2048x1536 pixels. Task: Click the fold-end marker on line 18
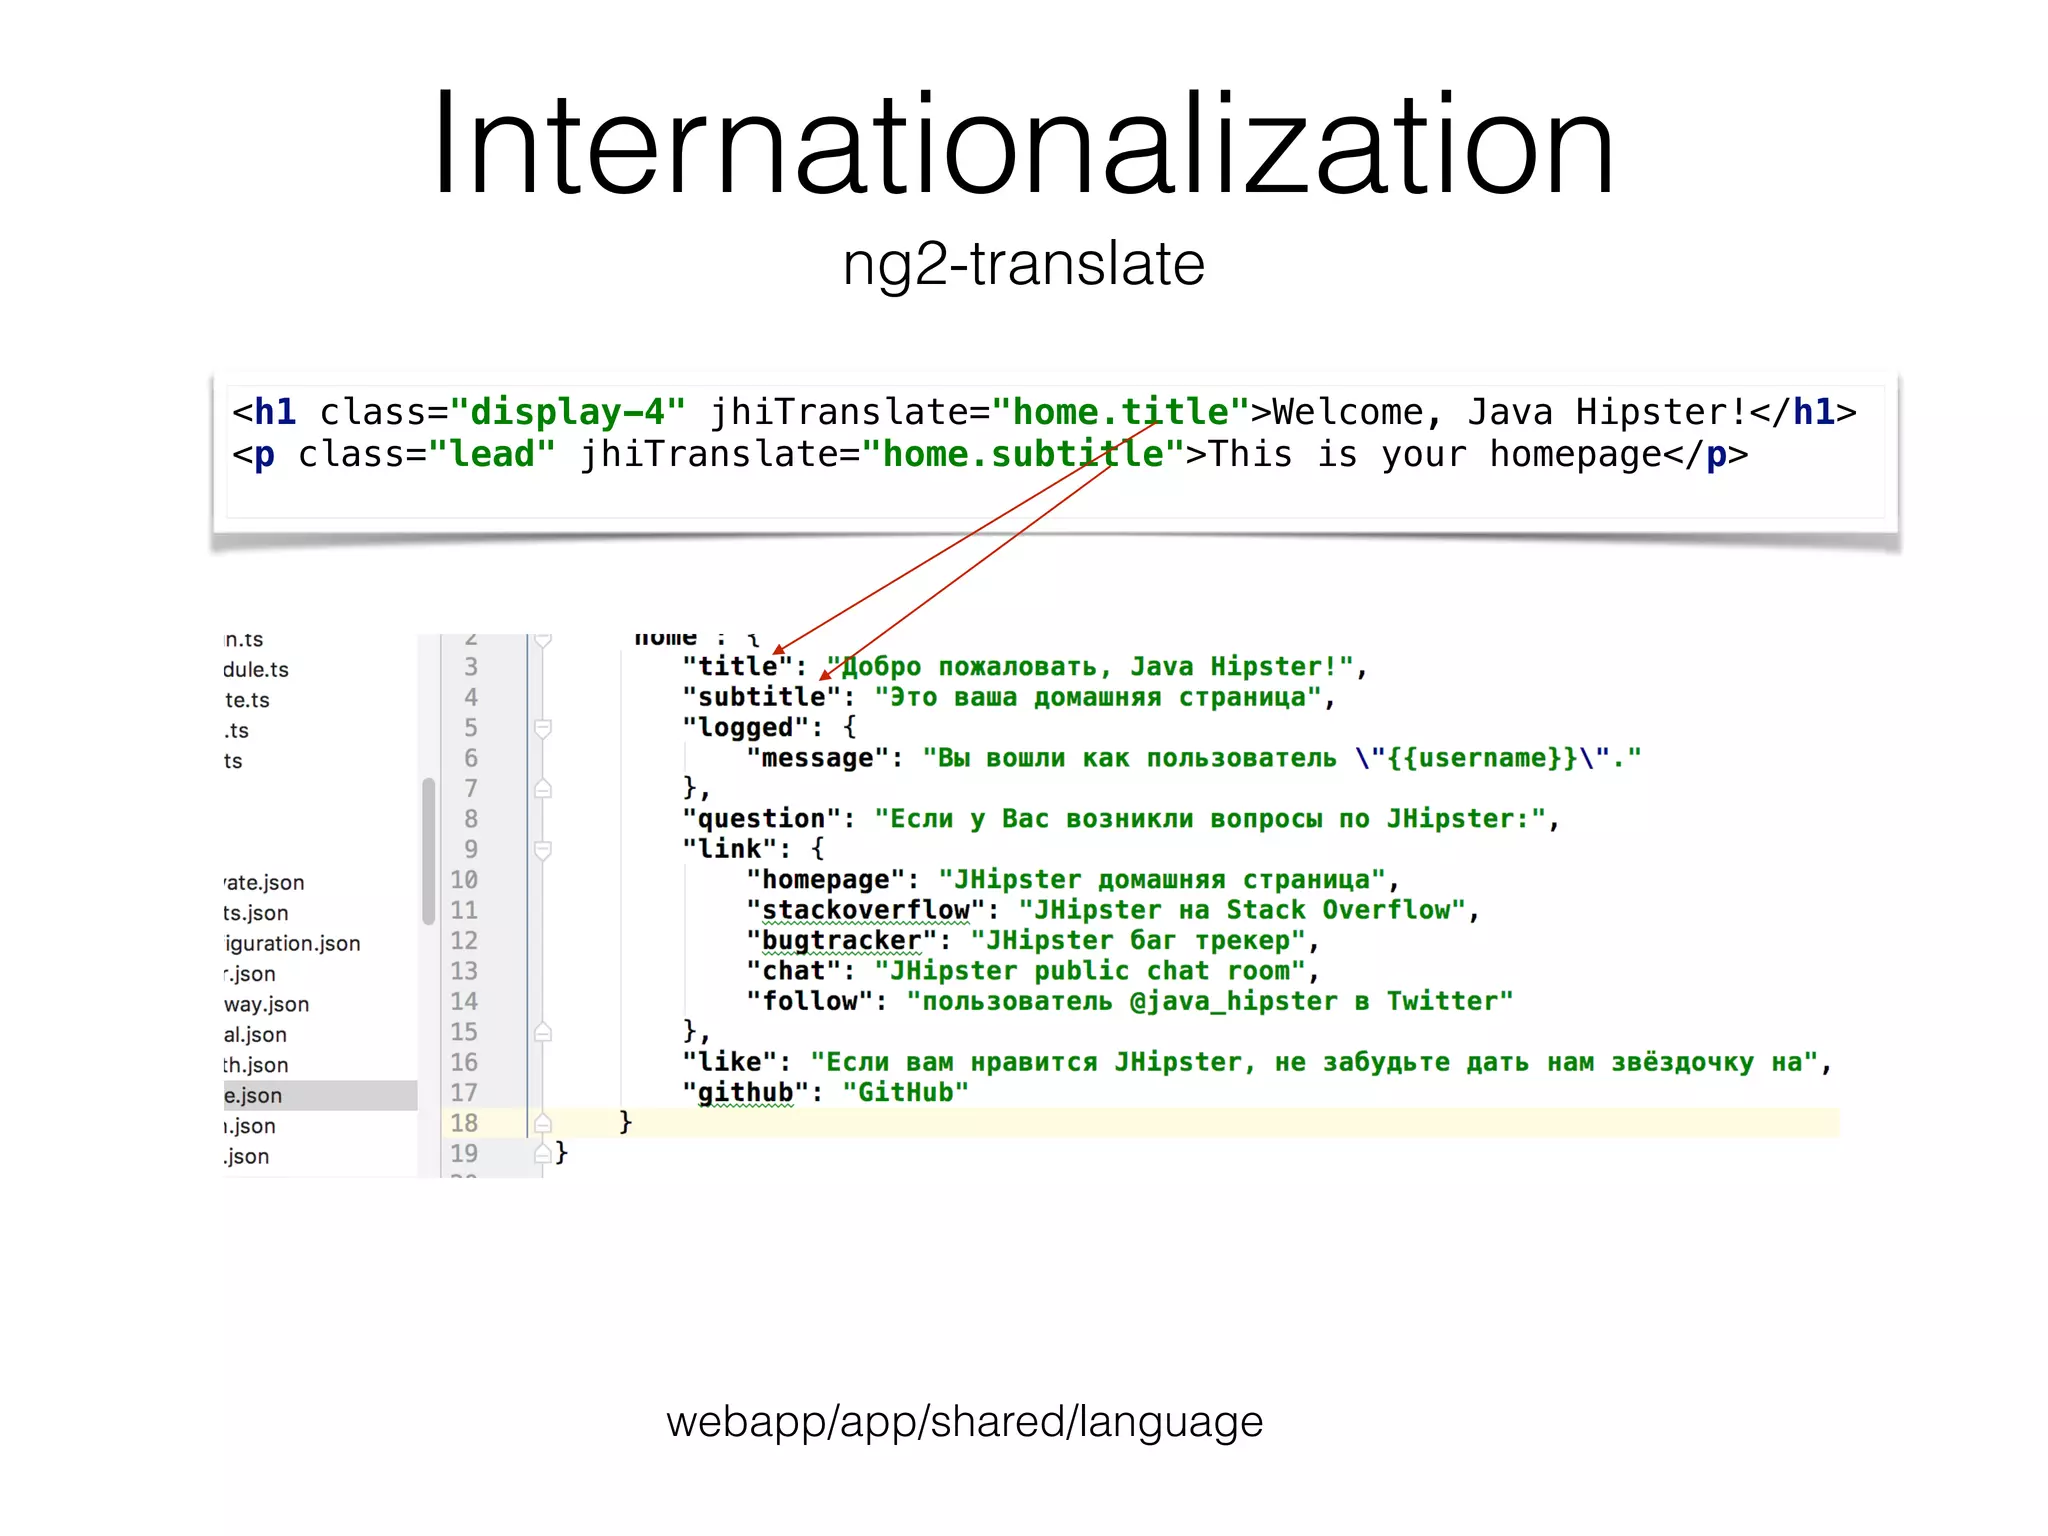[x=543, y=1123]
